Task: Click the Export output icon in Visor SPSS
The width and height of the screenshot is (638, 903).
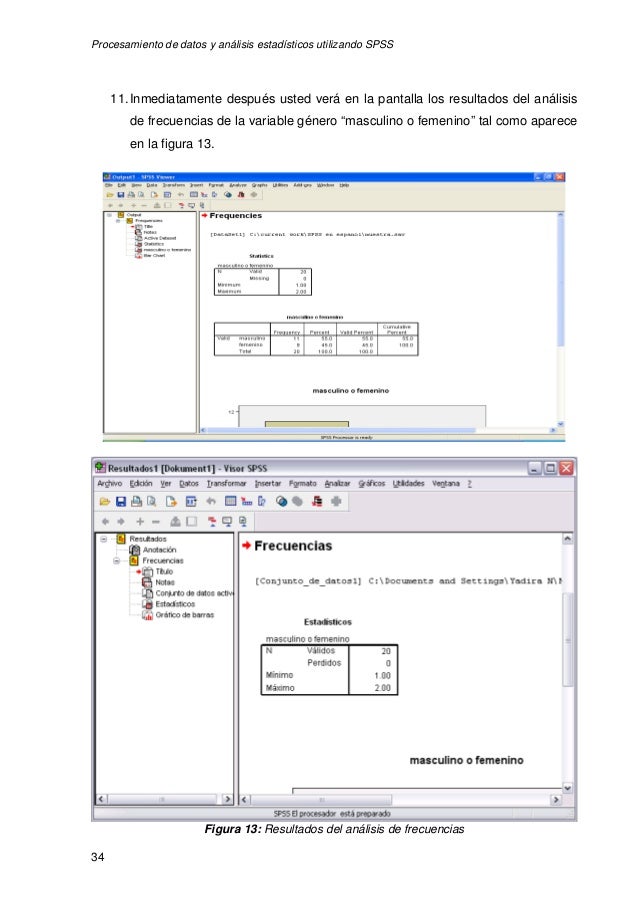Action: click(x=171, y=502)
